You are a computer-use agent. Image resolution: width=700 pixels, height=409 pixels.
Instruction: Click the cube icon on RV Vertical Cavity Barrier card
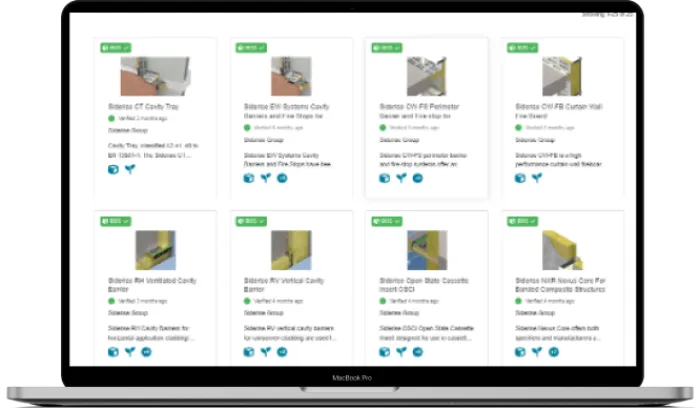[x=249, y=352]
